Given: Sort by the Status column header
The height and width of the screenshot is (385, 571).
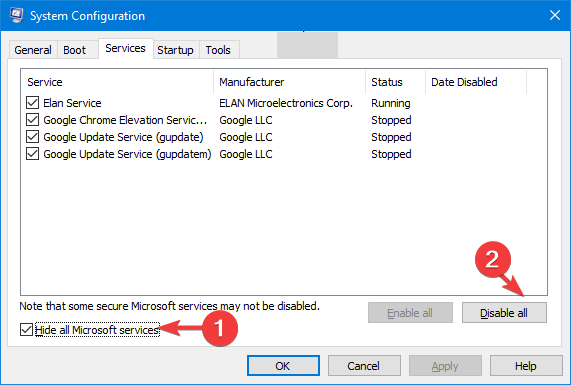Looking at the screenshot, I should [x=395, y=82].
